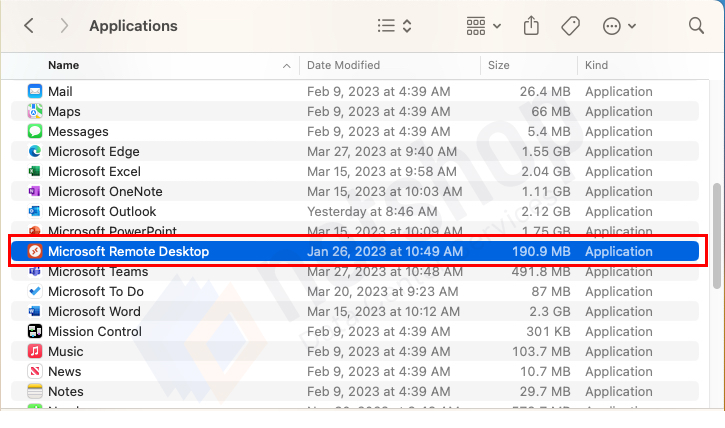Click the Microsoft Remote Desktop name text

coord(129,251)
